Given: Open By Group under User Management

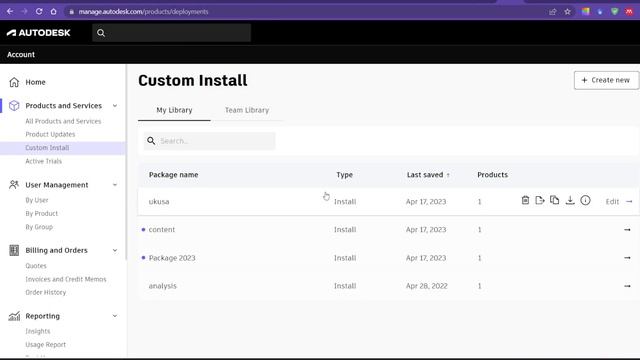Looking at the screenshot, I should coord(39,227).
